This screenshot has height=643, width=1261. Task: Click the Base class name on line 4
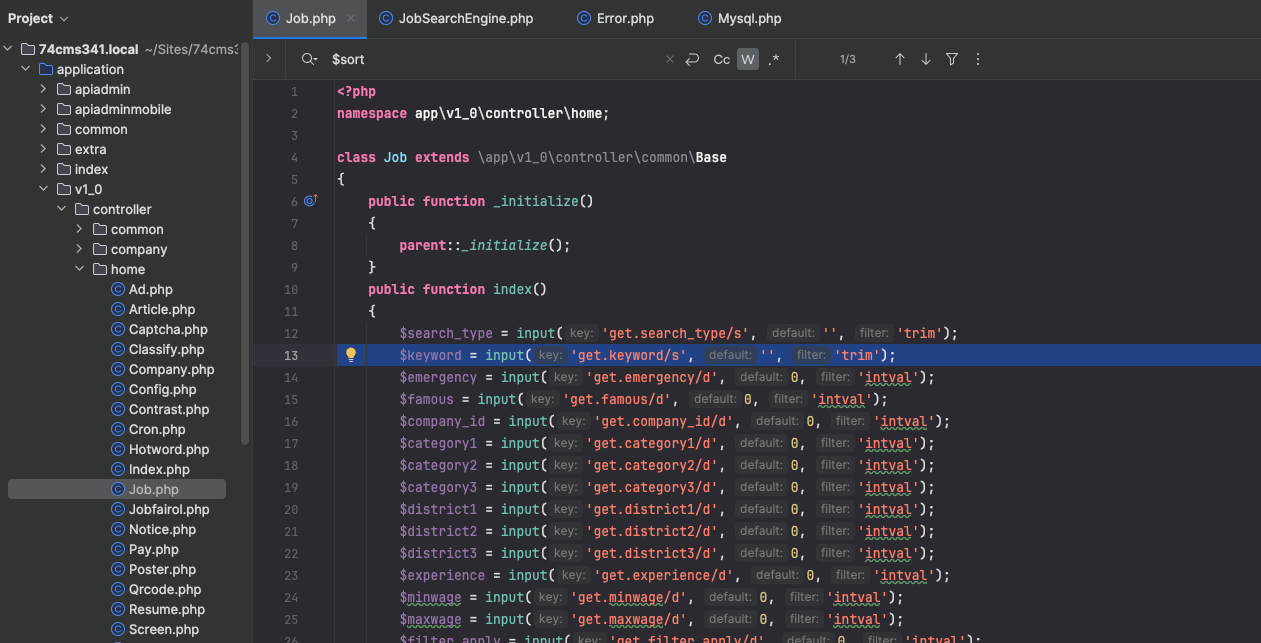711,157
